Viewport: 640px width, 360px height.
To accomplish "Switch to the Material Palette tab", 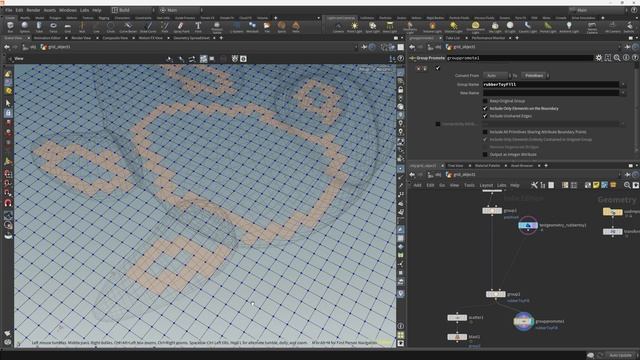I will [x=487, y=166].
